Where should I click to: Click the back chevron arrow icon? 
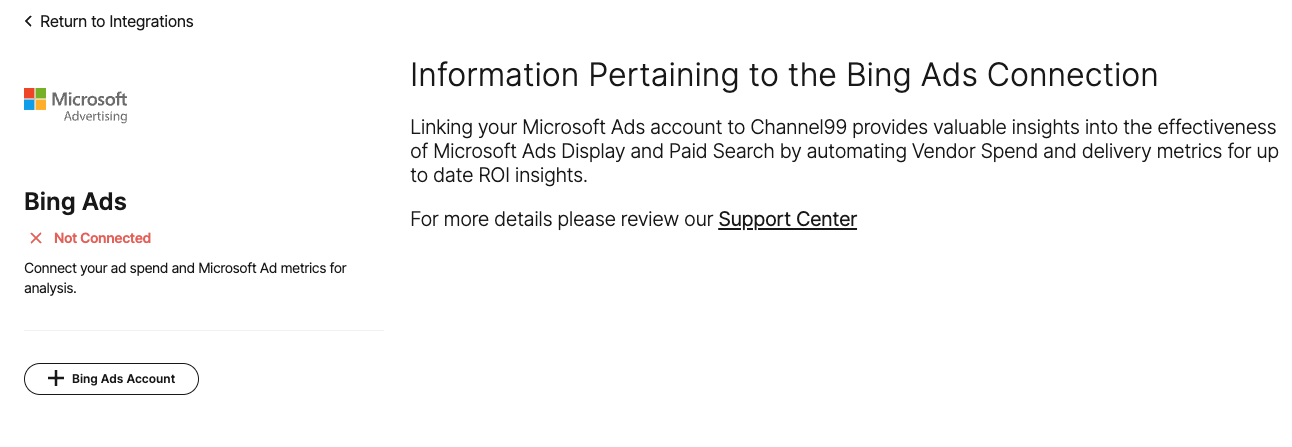tap(28, 21)
